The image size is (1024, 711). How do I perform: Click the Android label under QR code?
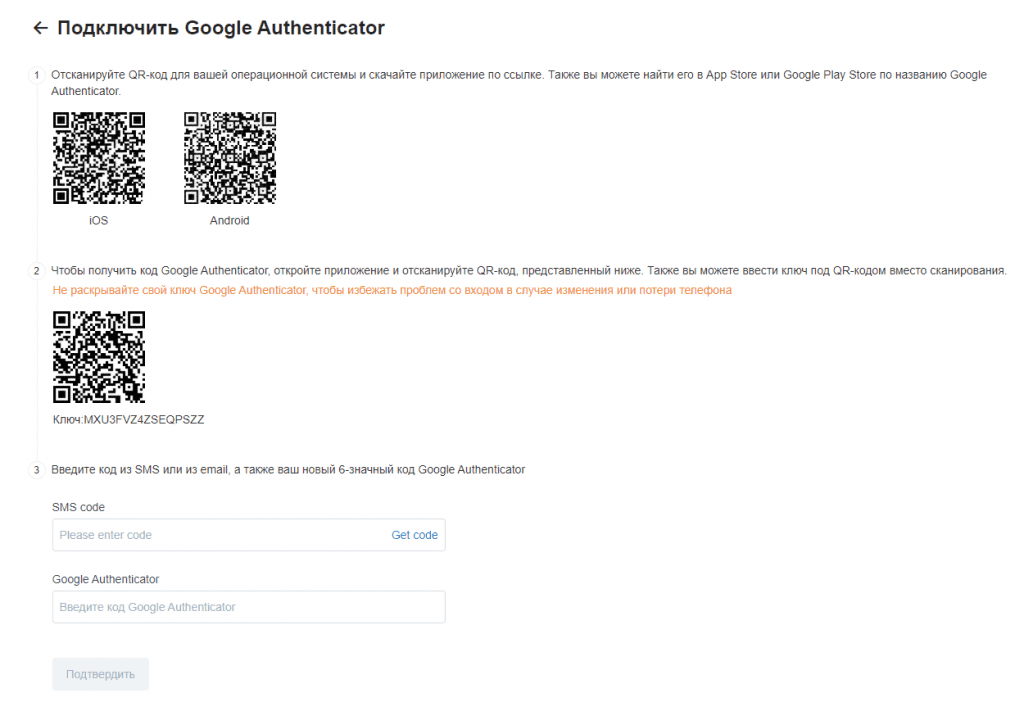click(229, 221)
